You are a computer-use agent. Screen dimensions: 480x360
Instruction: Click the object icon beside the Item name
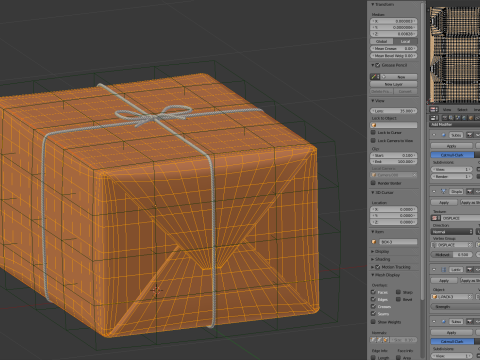[x=374, y=242]
